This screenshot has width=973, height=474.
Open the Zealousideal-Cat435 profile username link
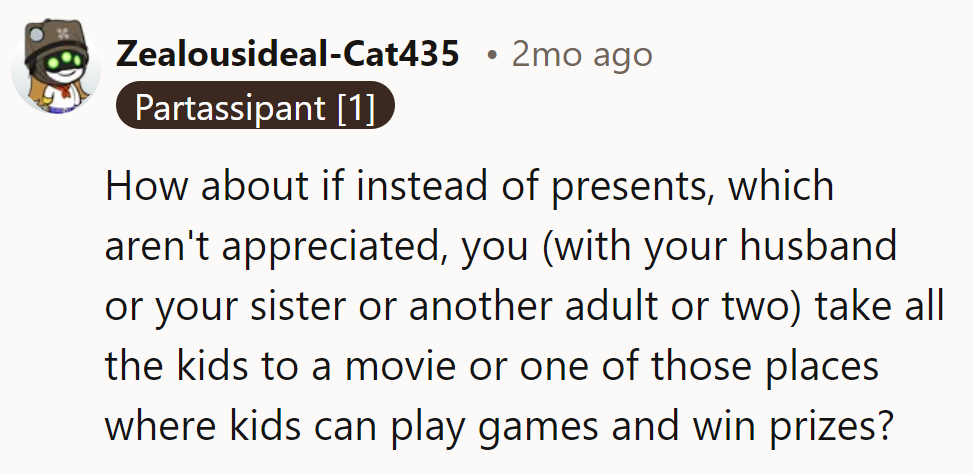289,54
